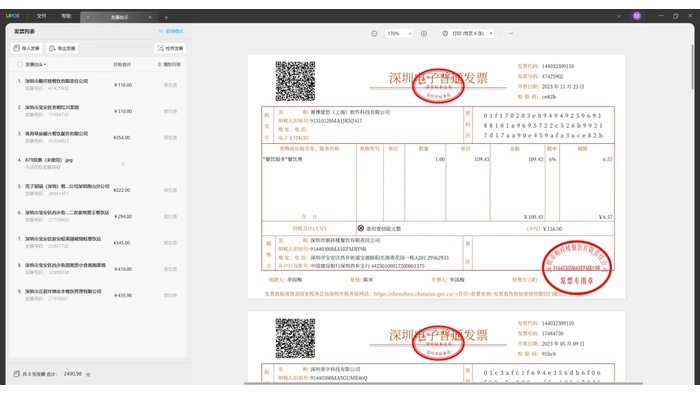Click category tag beside ¥435.98

pyautogui.click(x=170, y=295)
